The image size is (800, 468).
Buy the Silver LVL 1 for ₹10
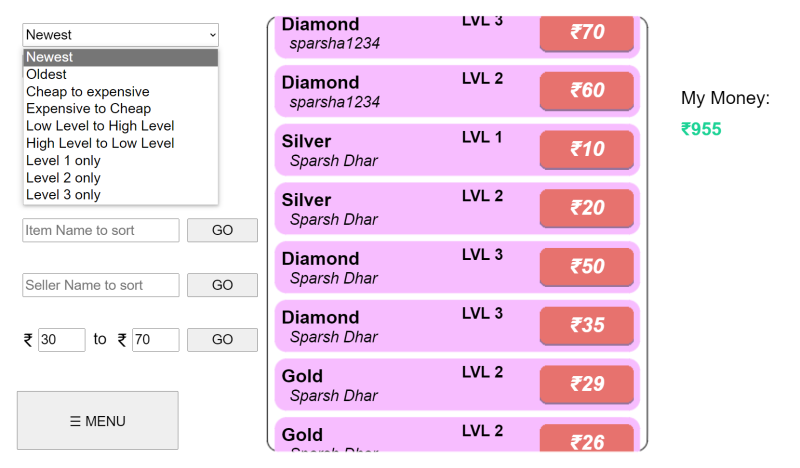[587, 150]
